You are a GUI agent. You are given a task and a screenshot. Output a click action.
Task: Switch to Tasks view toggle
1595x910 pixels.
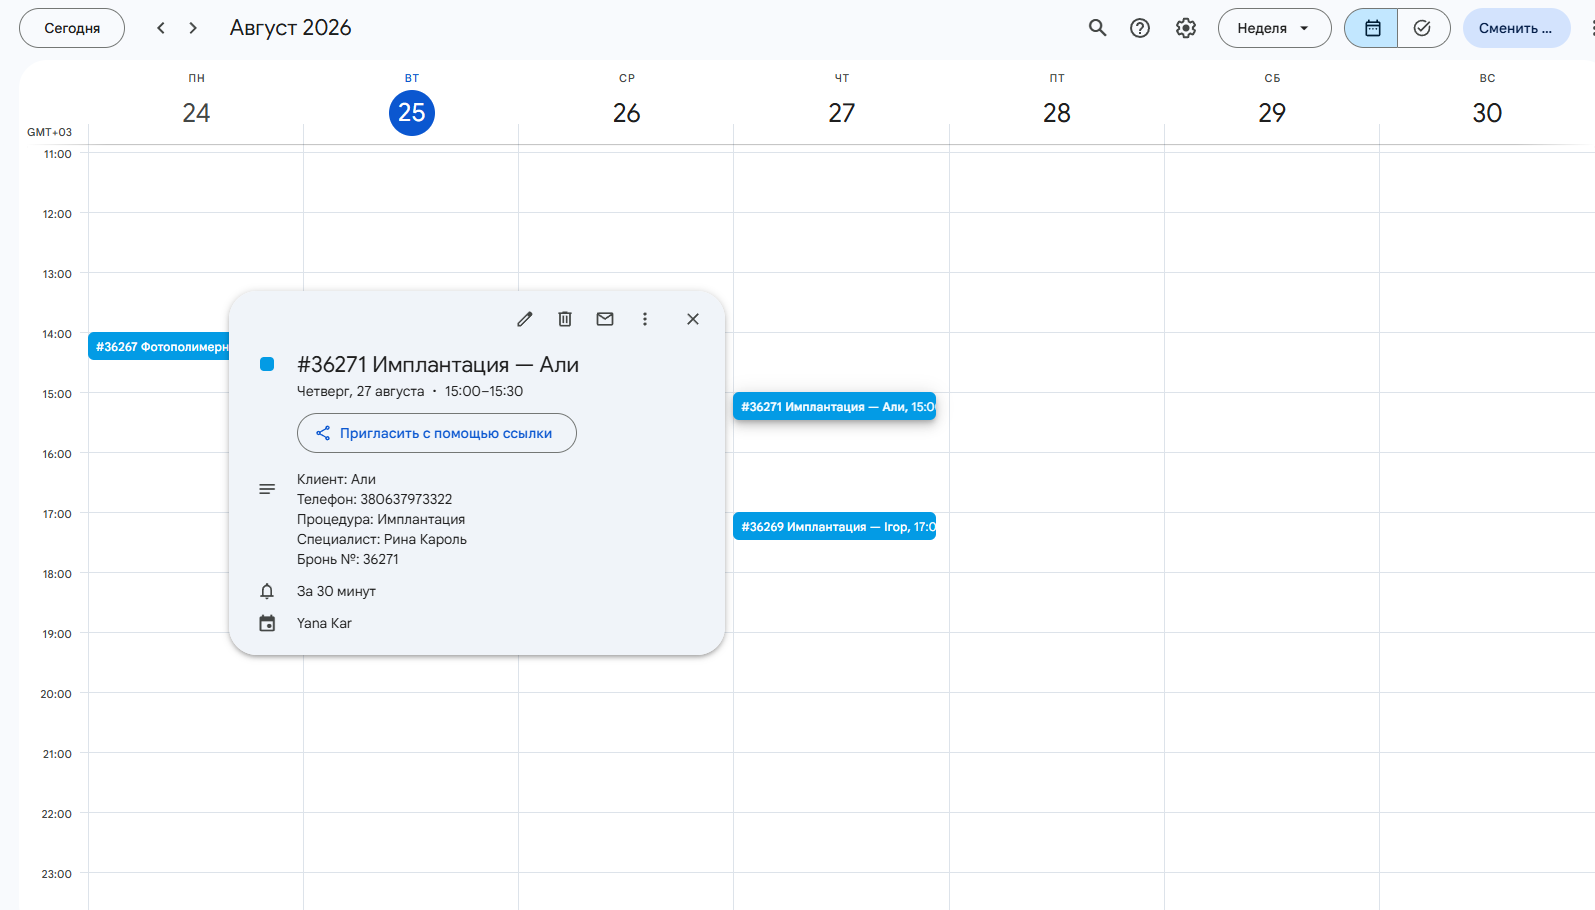[1423, 28]
